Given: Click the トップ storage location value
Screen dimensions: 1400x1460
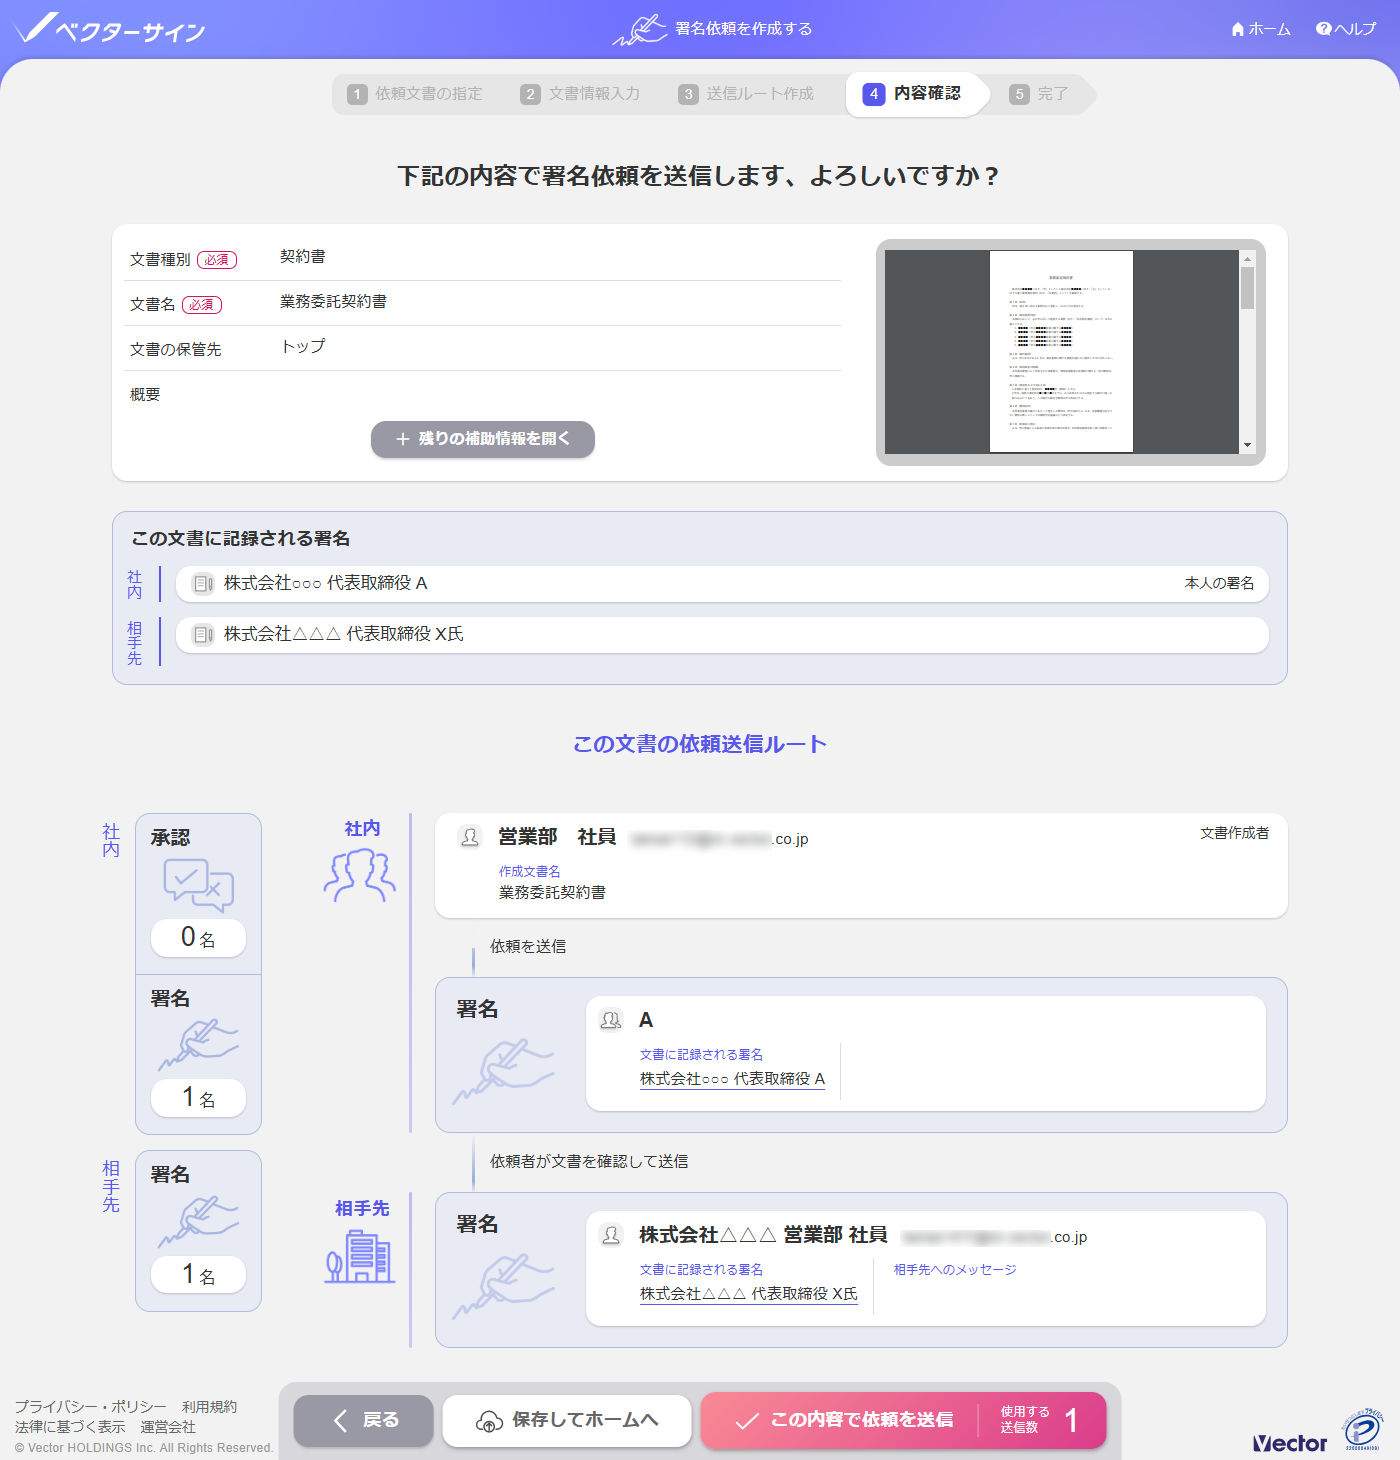Looking at the screenshot, I should point(303,347).
